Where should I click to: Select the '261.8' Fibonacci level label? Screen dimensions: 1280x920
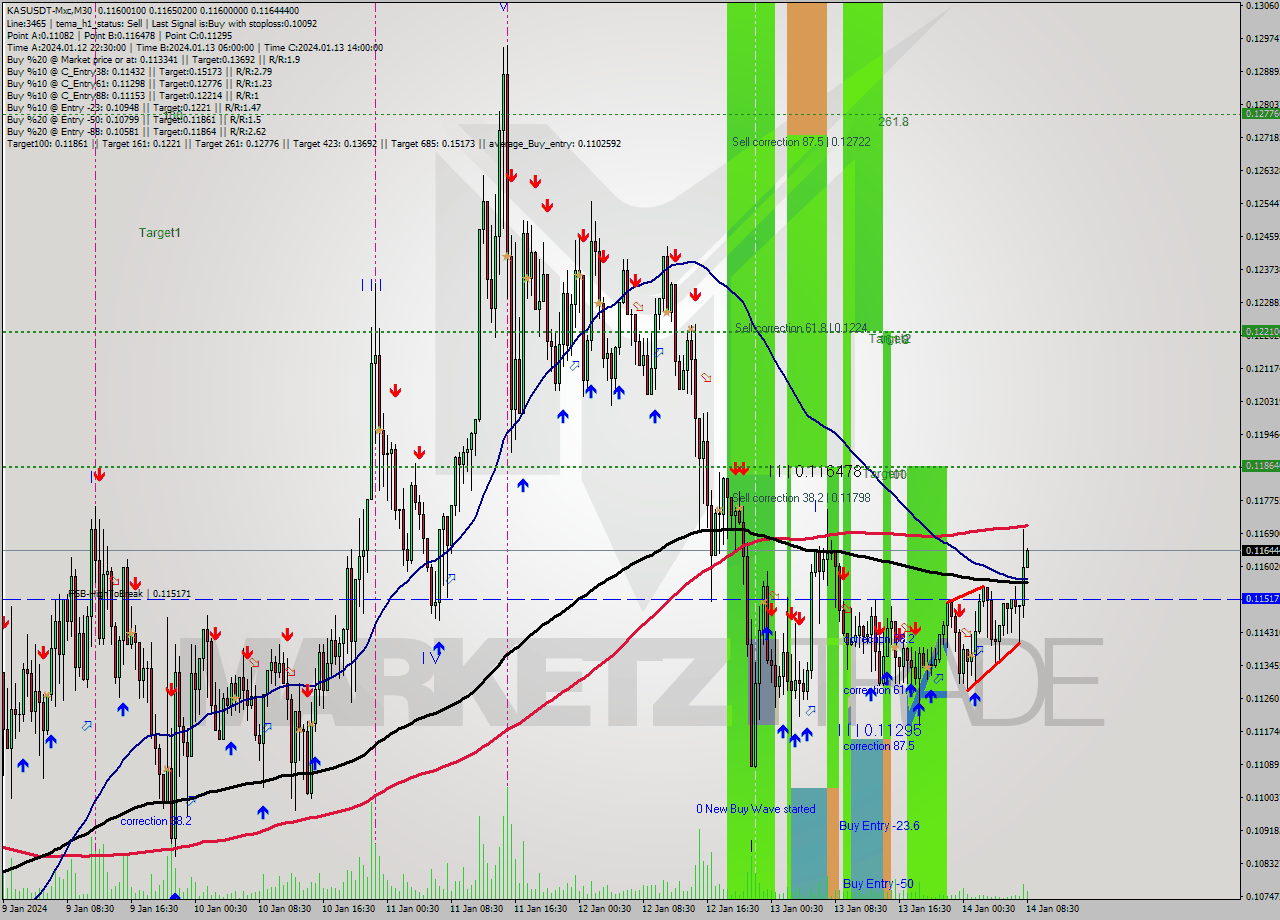tap(894, 122)
